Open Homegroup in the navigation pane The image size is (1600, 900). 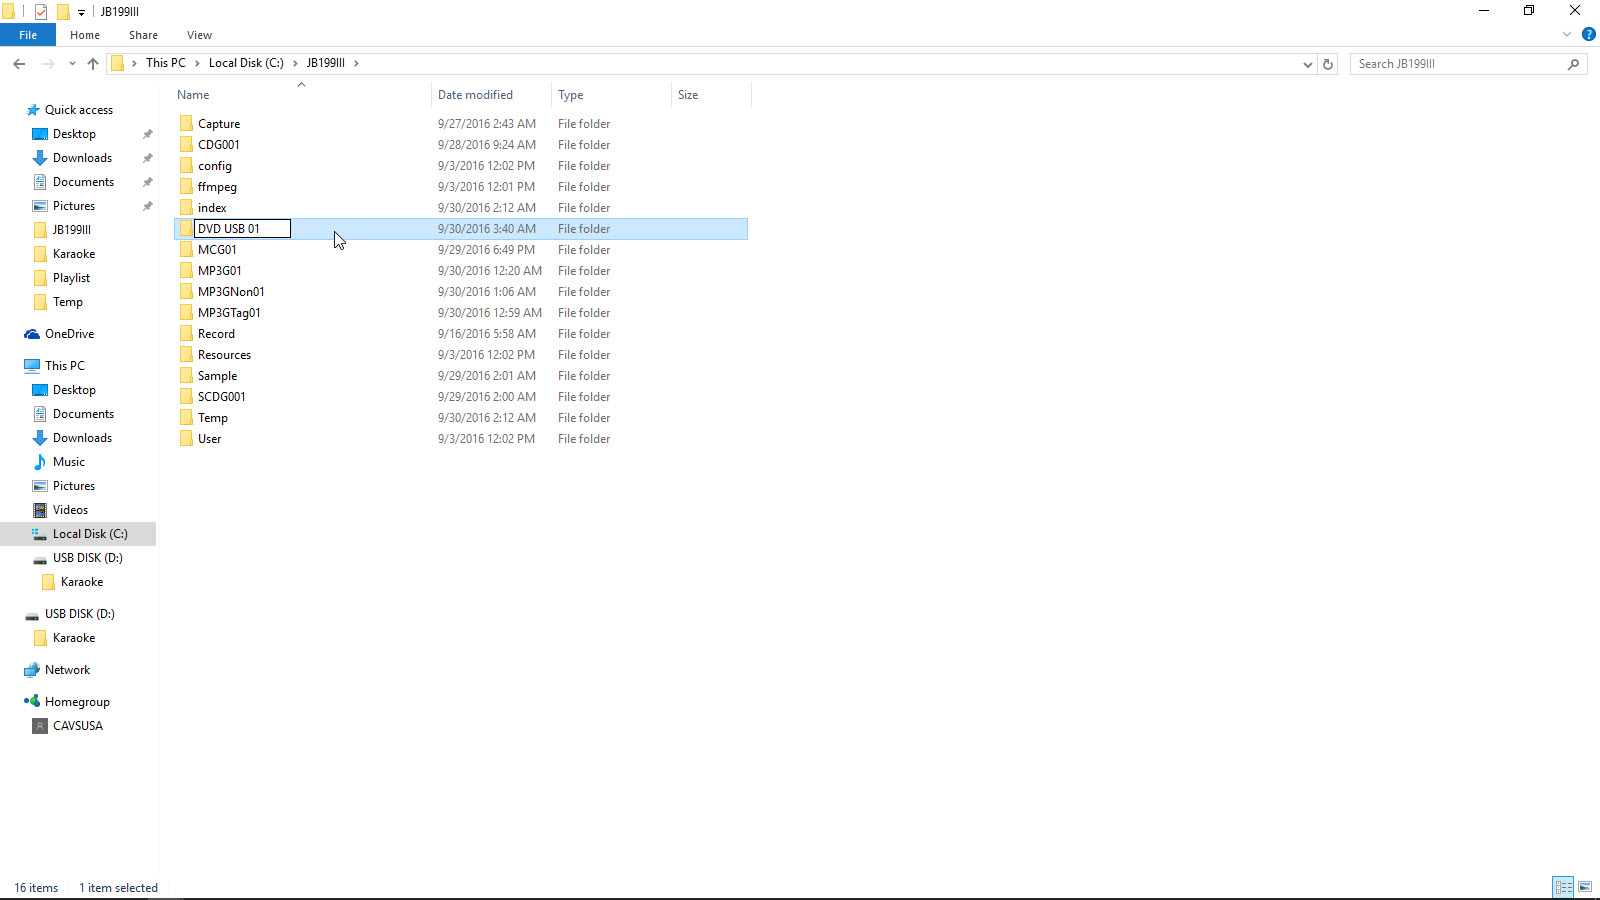pos(77,702)
